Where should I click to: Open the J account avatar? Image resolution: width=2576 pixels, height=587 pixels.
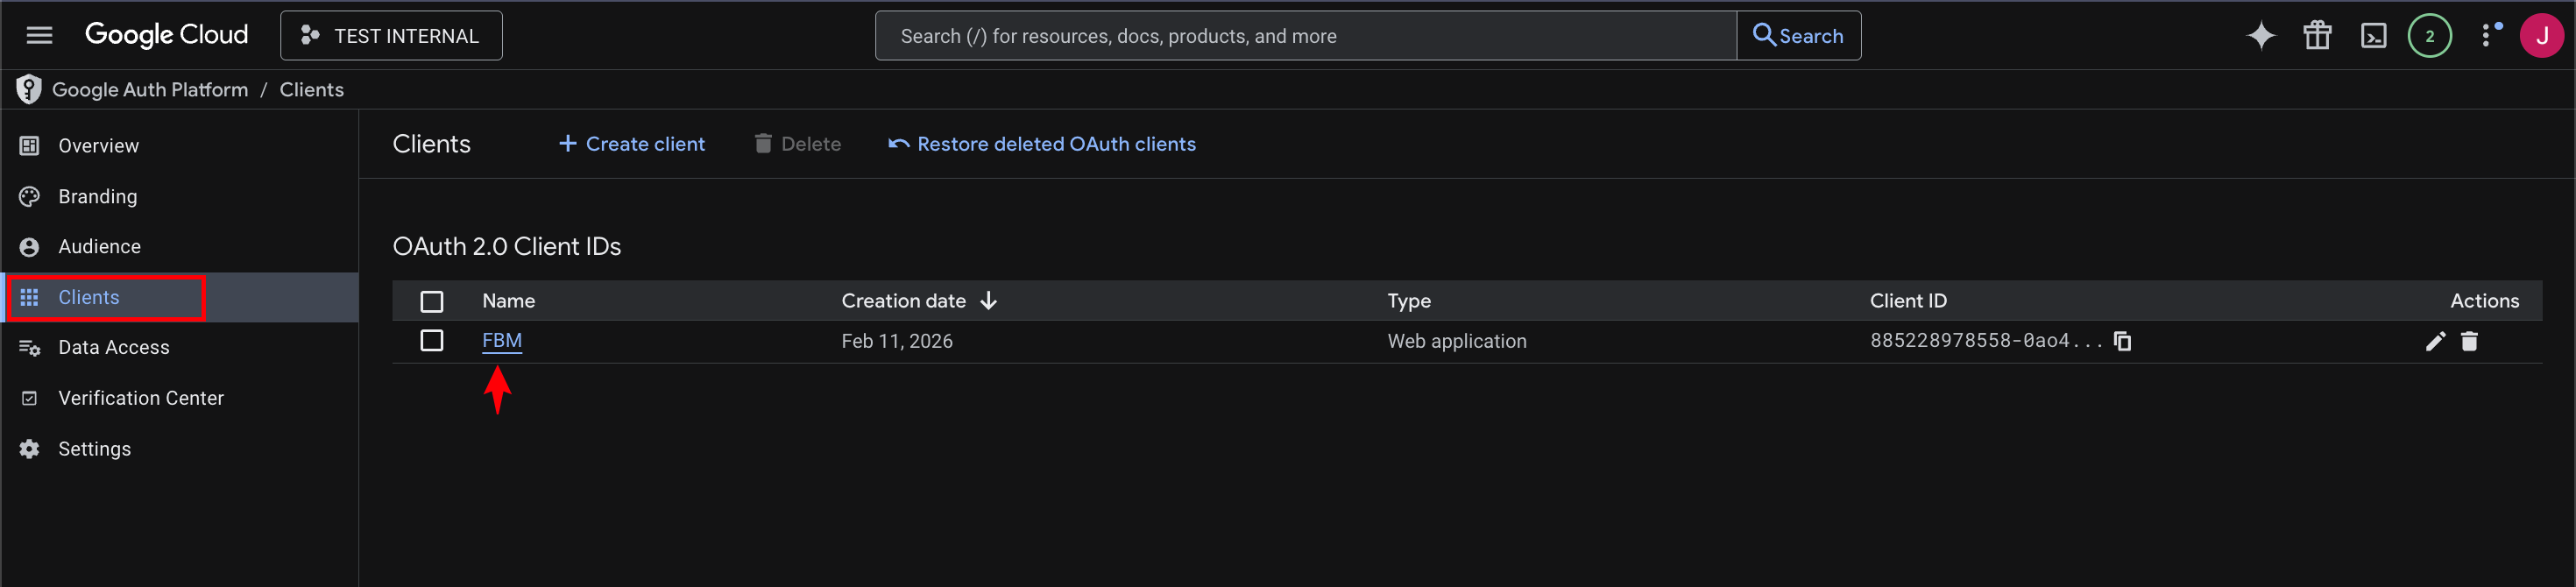[2541, 36]
